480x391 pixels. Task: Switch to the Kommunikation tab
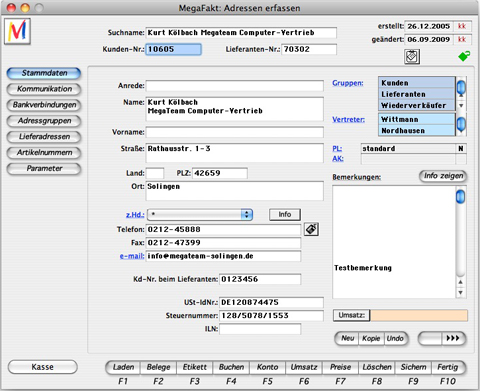click(44, 89)
